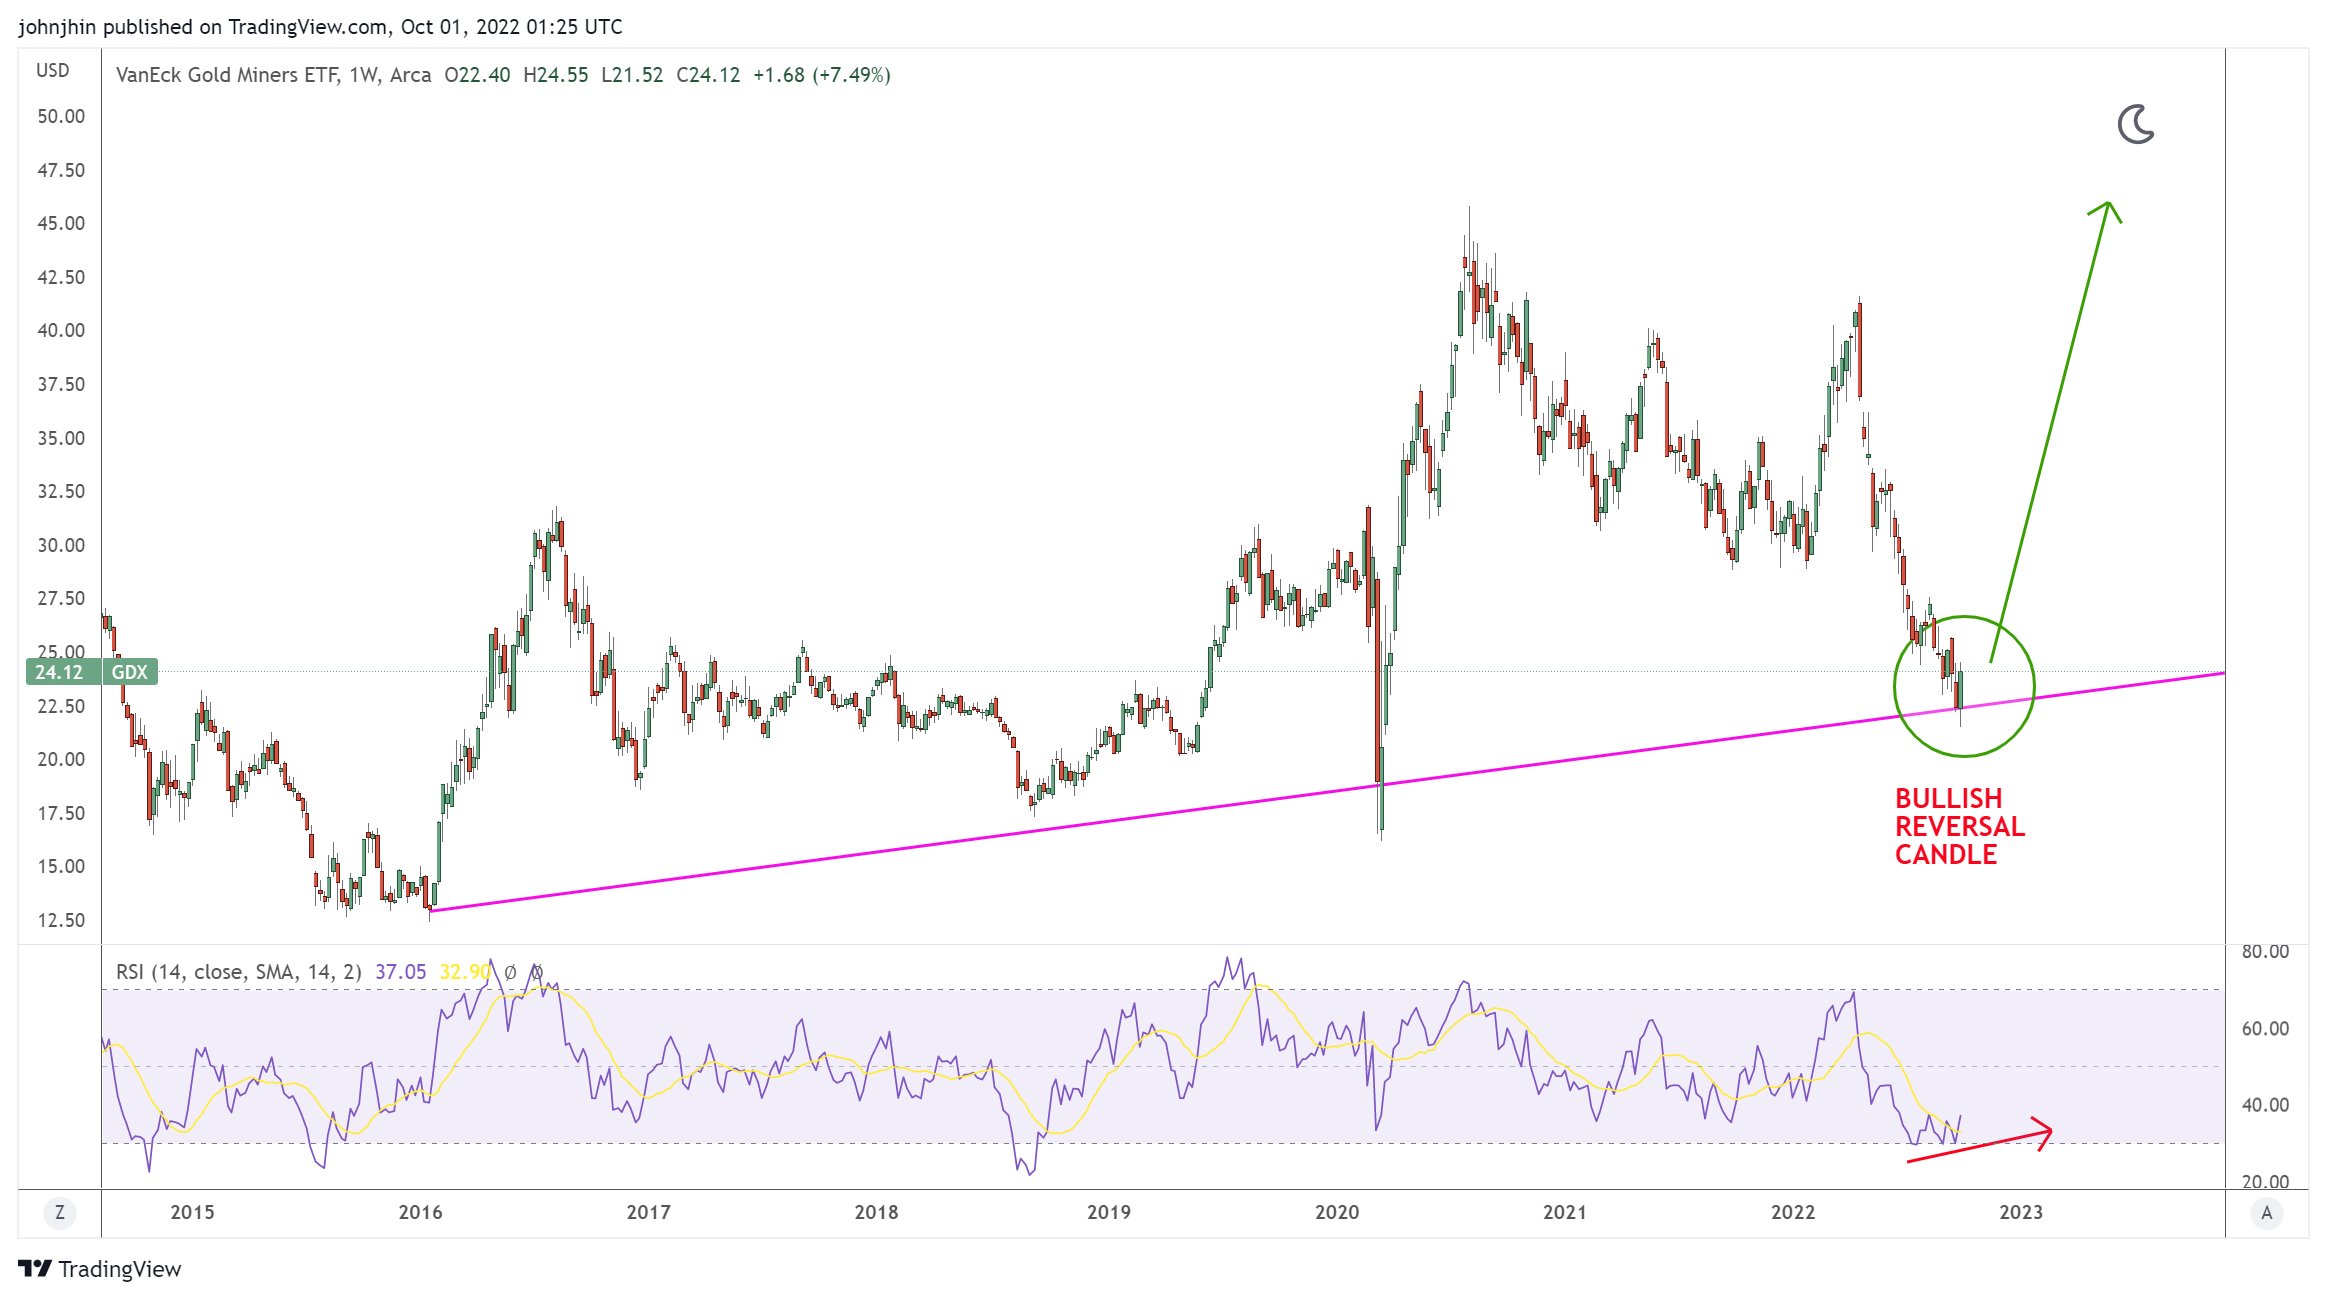Click the GDX ticker price tag
Screen dimensions: 2327x1299
point(129,672)
